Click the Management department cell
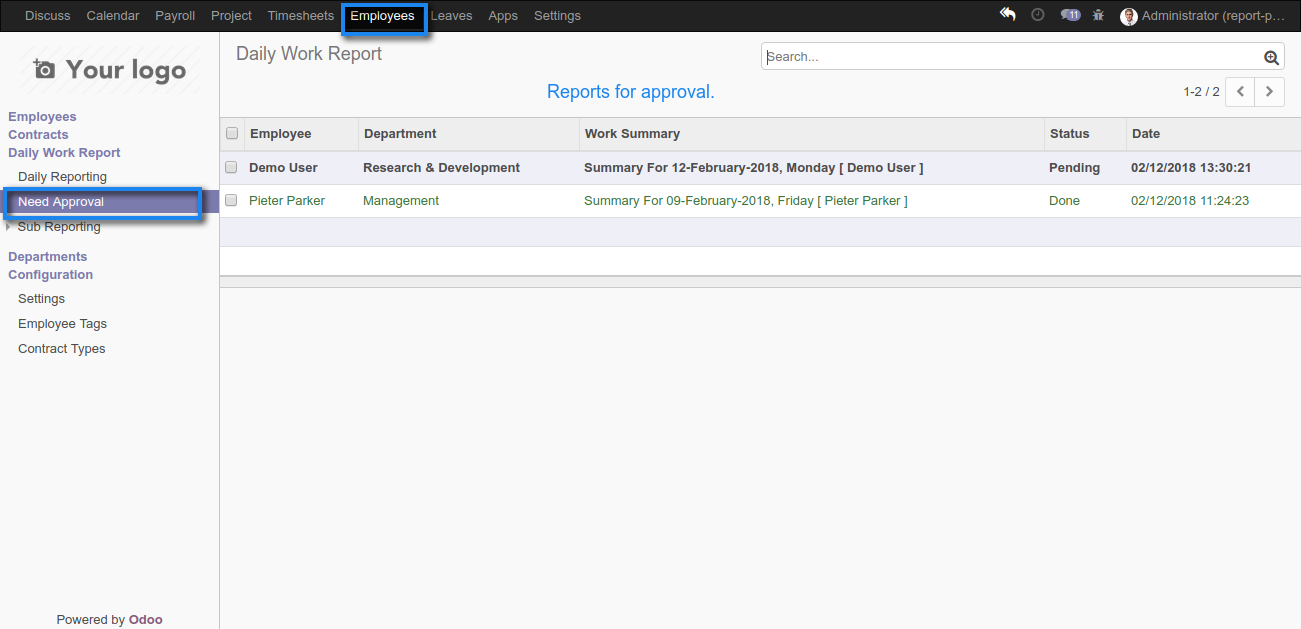 [401, 201]
